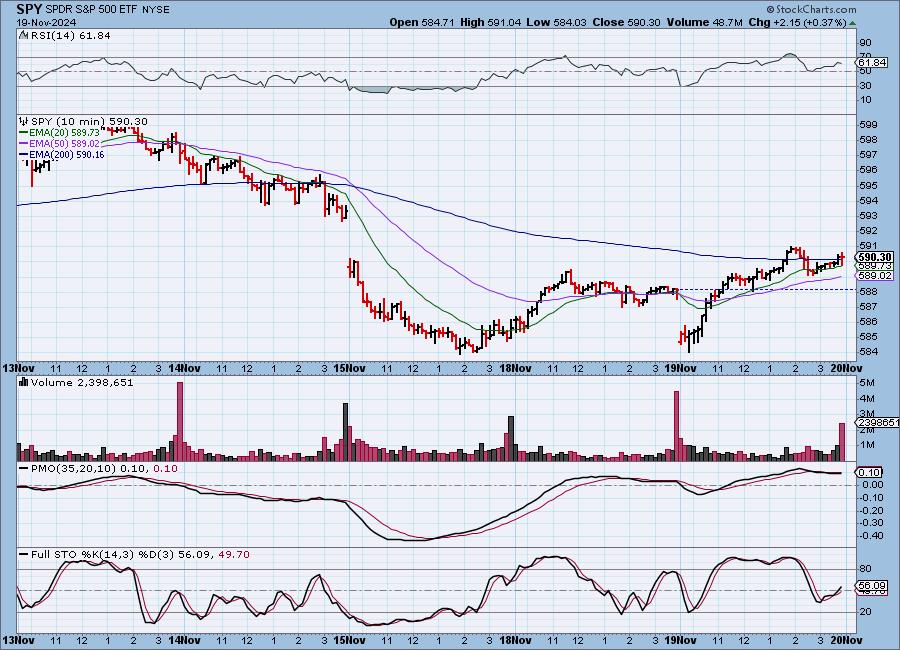Click the 590.30 last price tag on price axis
The height and width of the screenshot is (650, 900).
point(875,257)
